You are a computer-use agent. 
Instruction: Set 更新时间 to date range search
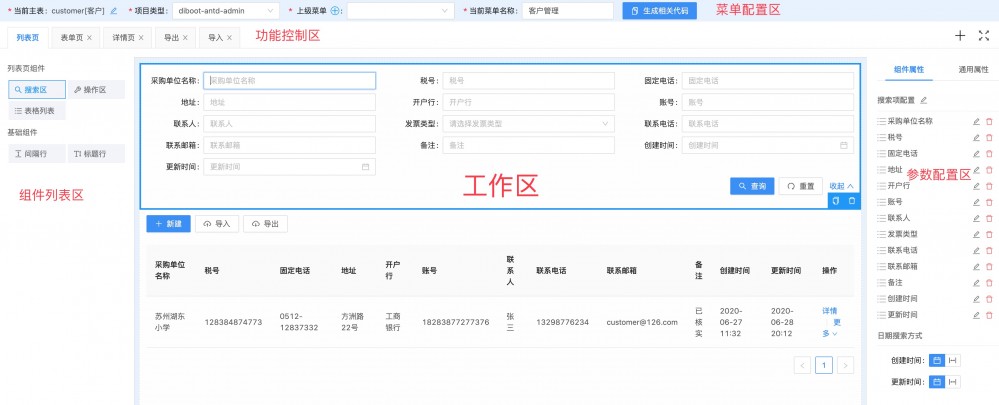(952, 382)
